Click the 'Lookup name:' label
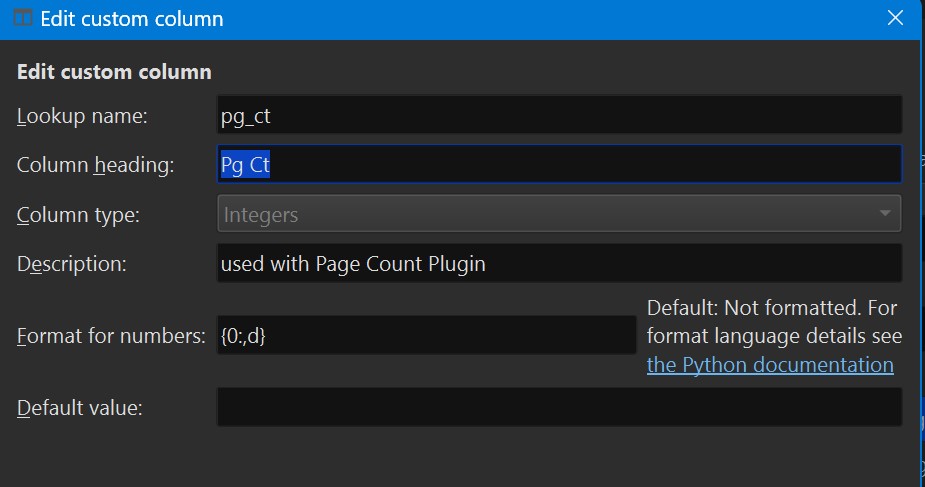 click(x=82, y=116)
